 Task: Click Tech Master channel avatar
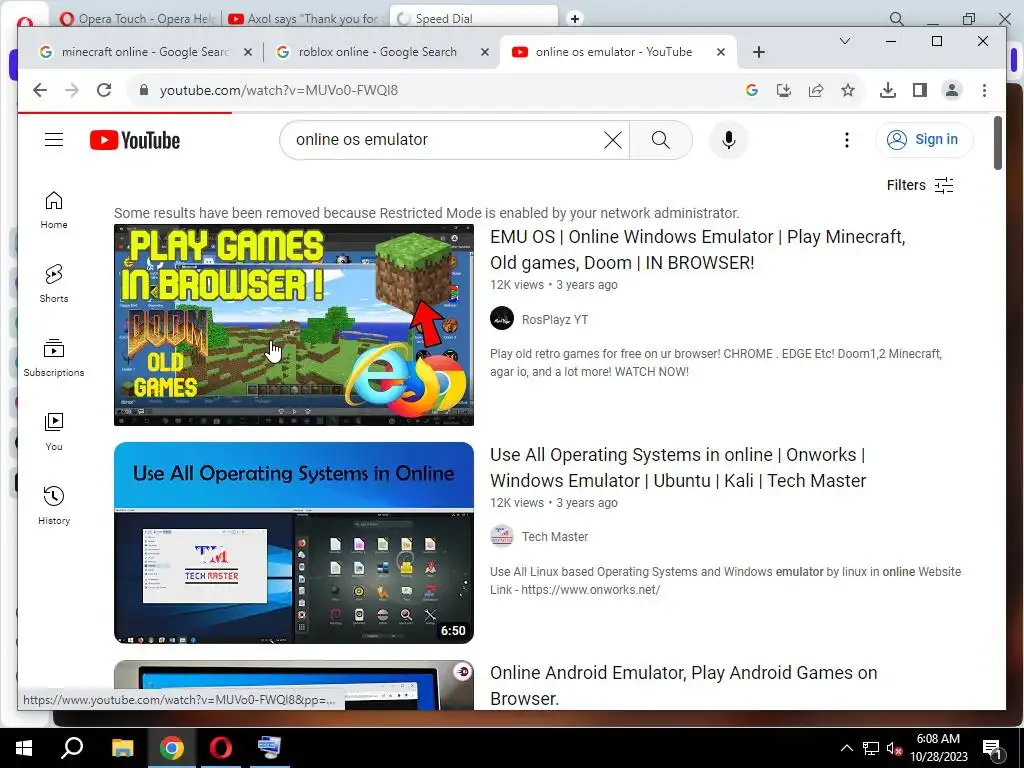click(502, 536)
